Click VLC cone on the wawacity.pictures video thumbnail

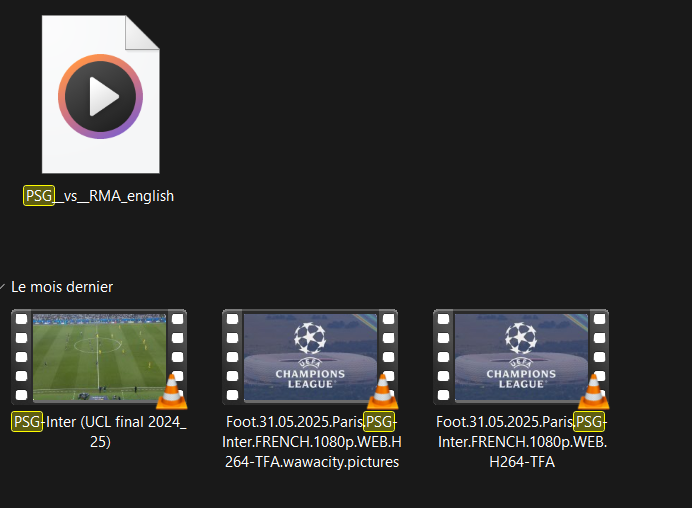point(383,391)
